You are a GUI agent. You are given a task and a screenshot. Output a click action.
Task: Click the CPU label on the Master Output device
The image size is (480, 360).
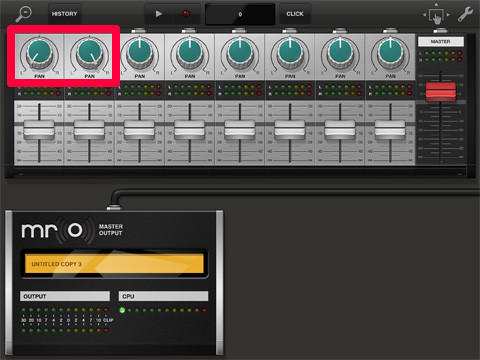(x=163, y=296)
